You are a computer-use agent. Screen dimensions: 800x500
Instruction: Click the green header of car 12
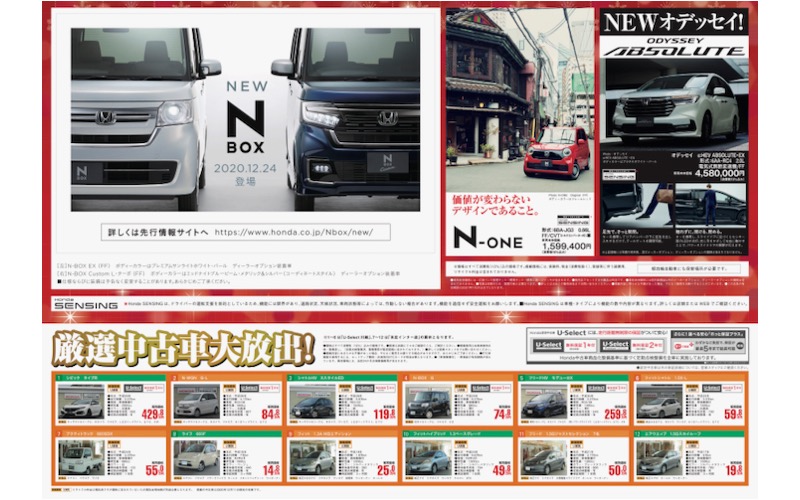click(x=689, y=434)
